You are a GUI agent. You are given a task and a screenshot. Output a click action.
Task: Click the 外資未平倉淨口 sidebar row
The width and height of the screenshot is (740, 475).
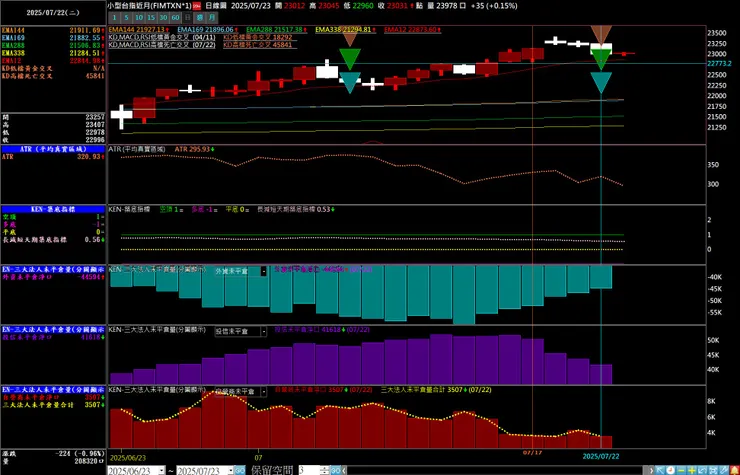53,277
